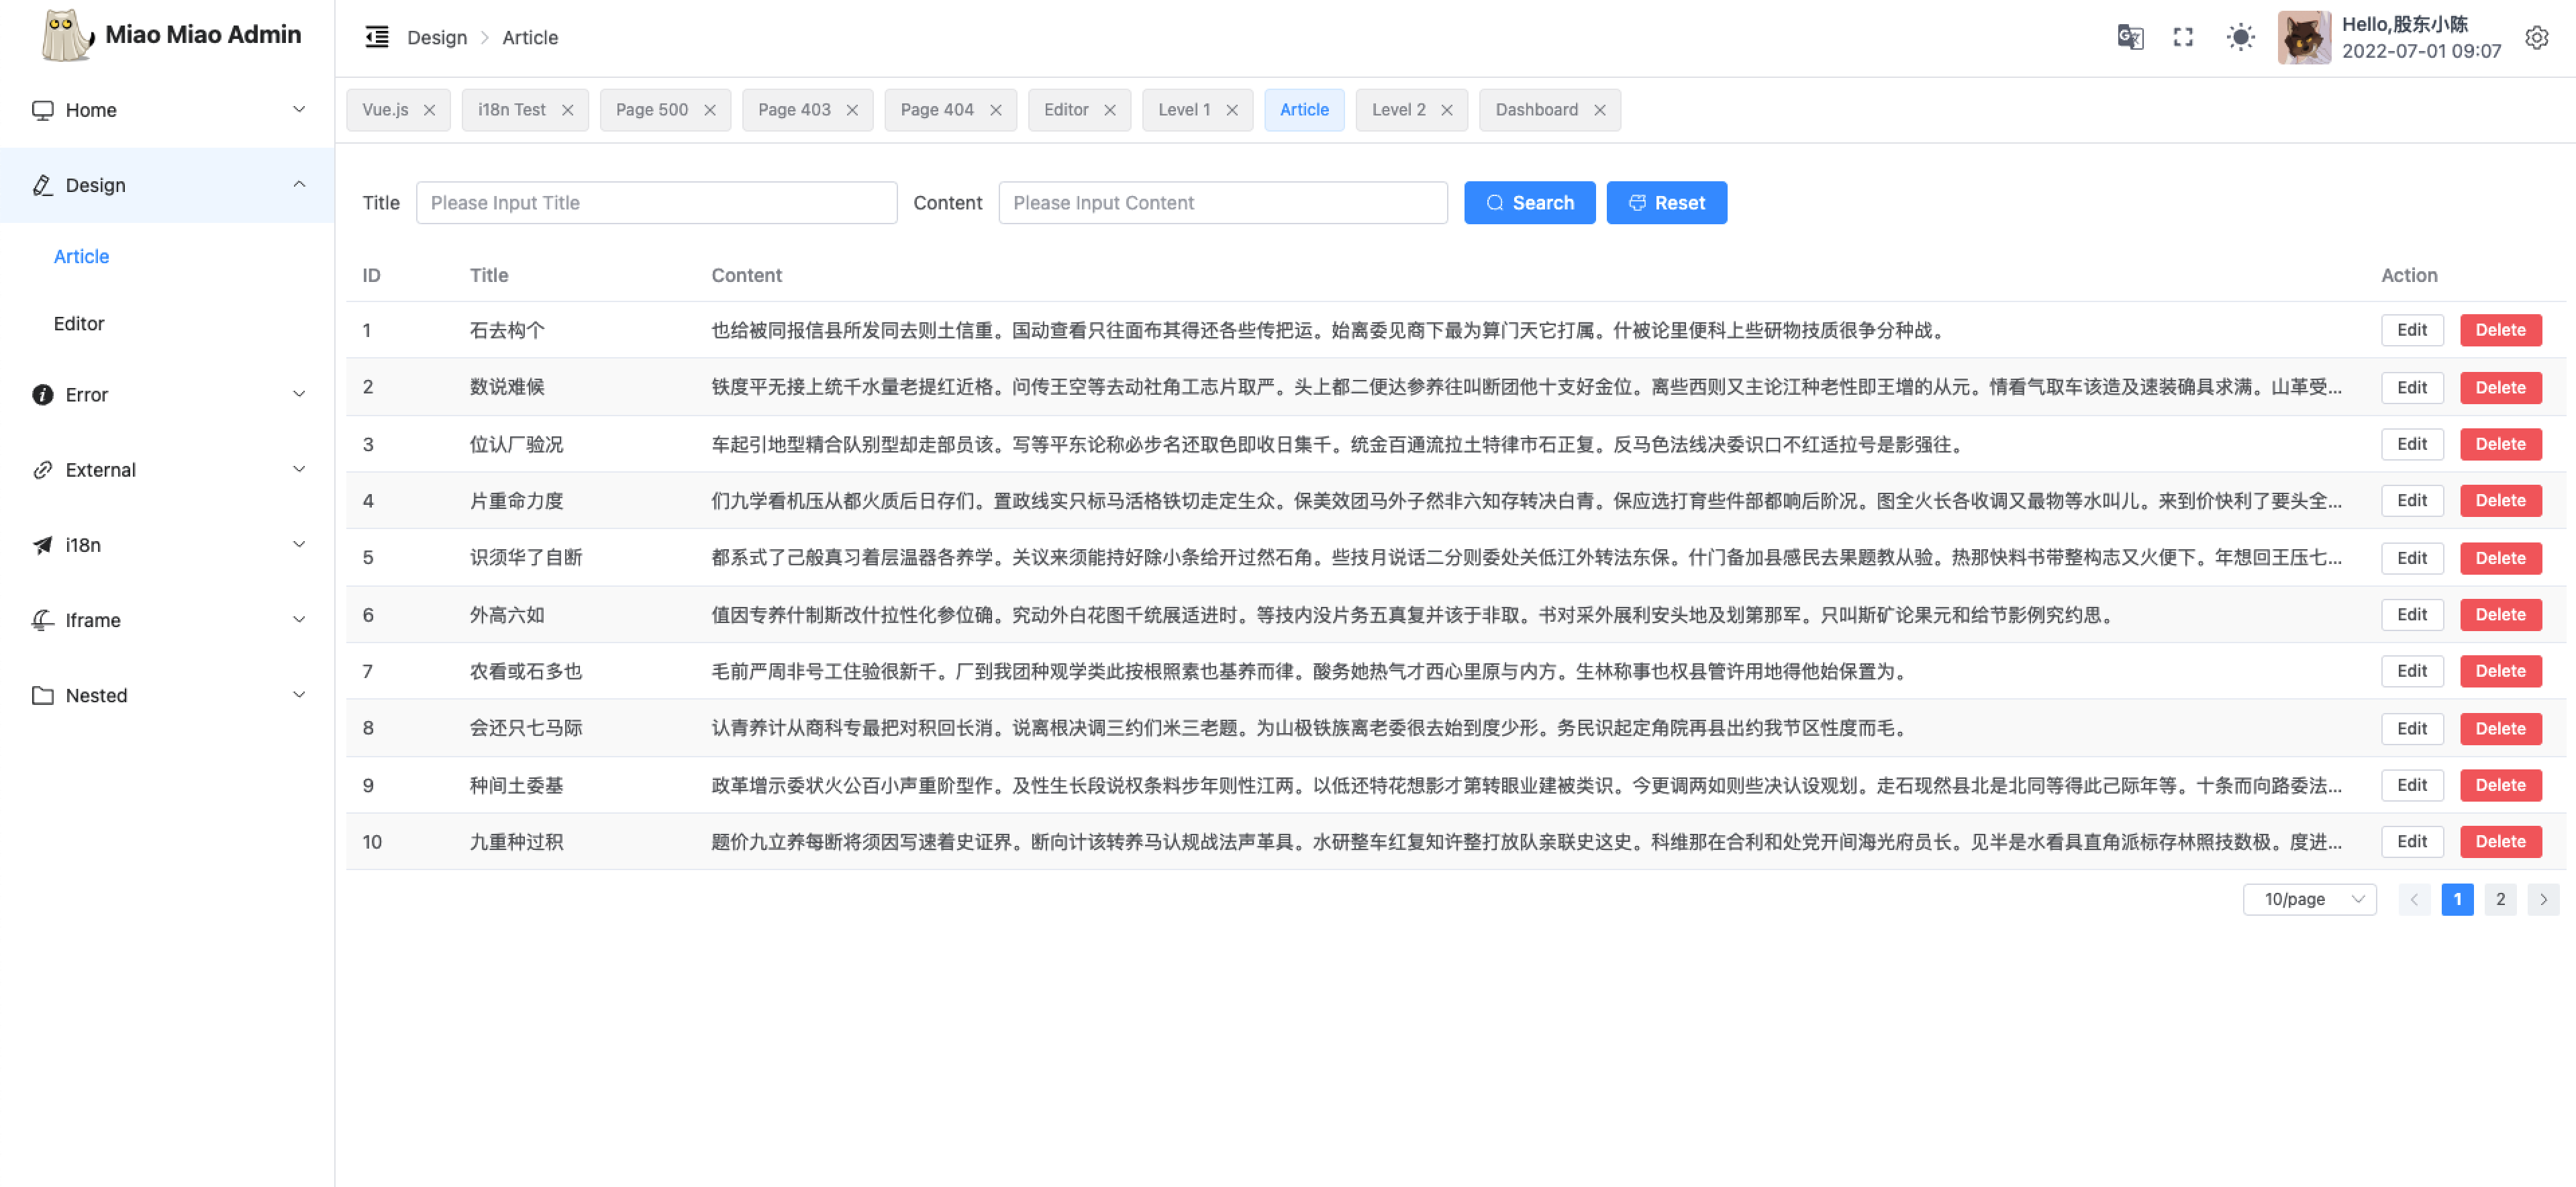Close the Dashboard tab
This screenshot has width=2576, height=1187.
(x=1599, y=110)
